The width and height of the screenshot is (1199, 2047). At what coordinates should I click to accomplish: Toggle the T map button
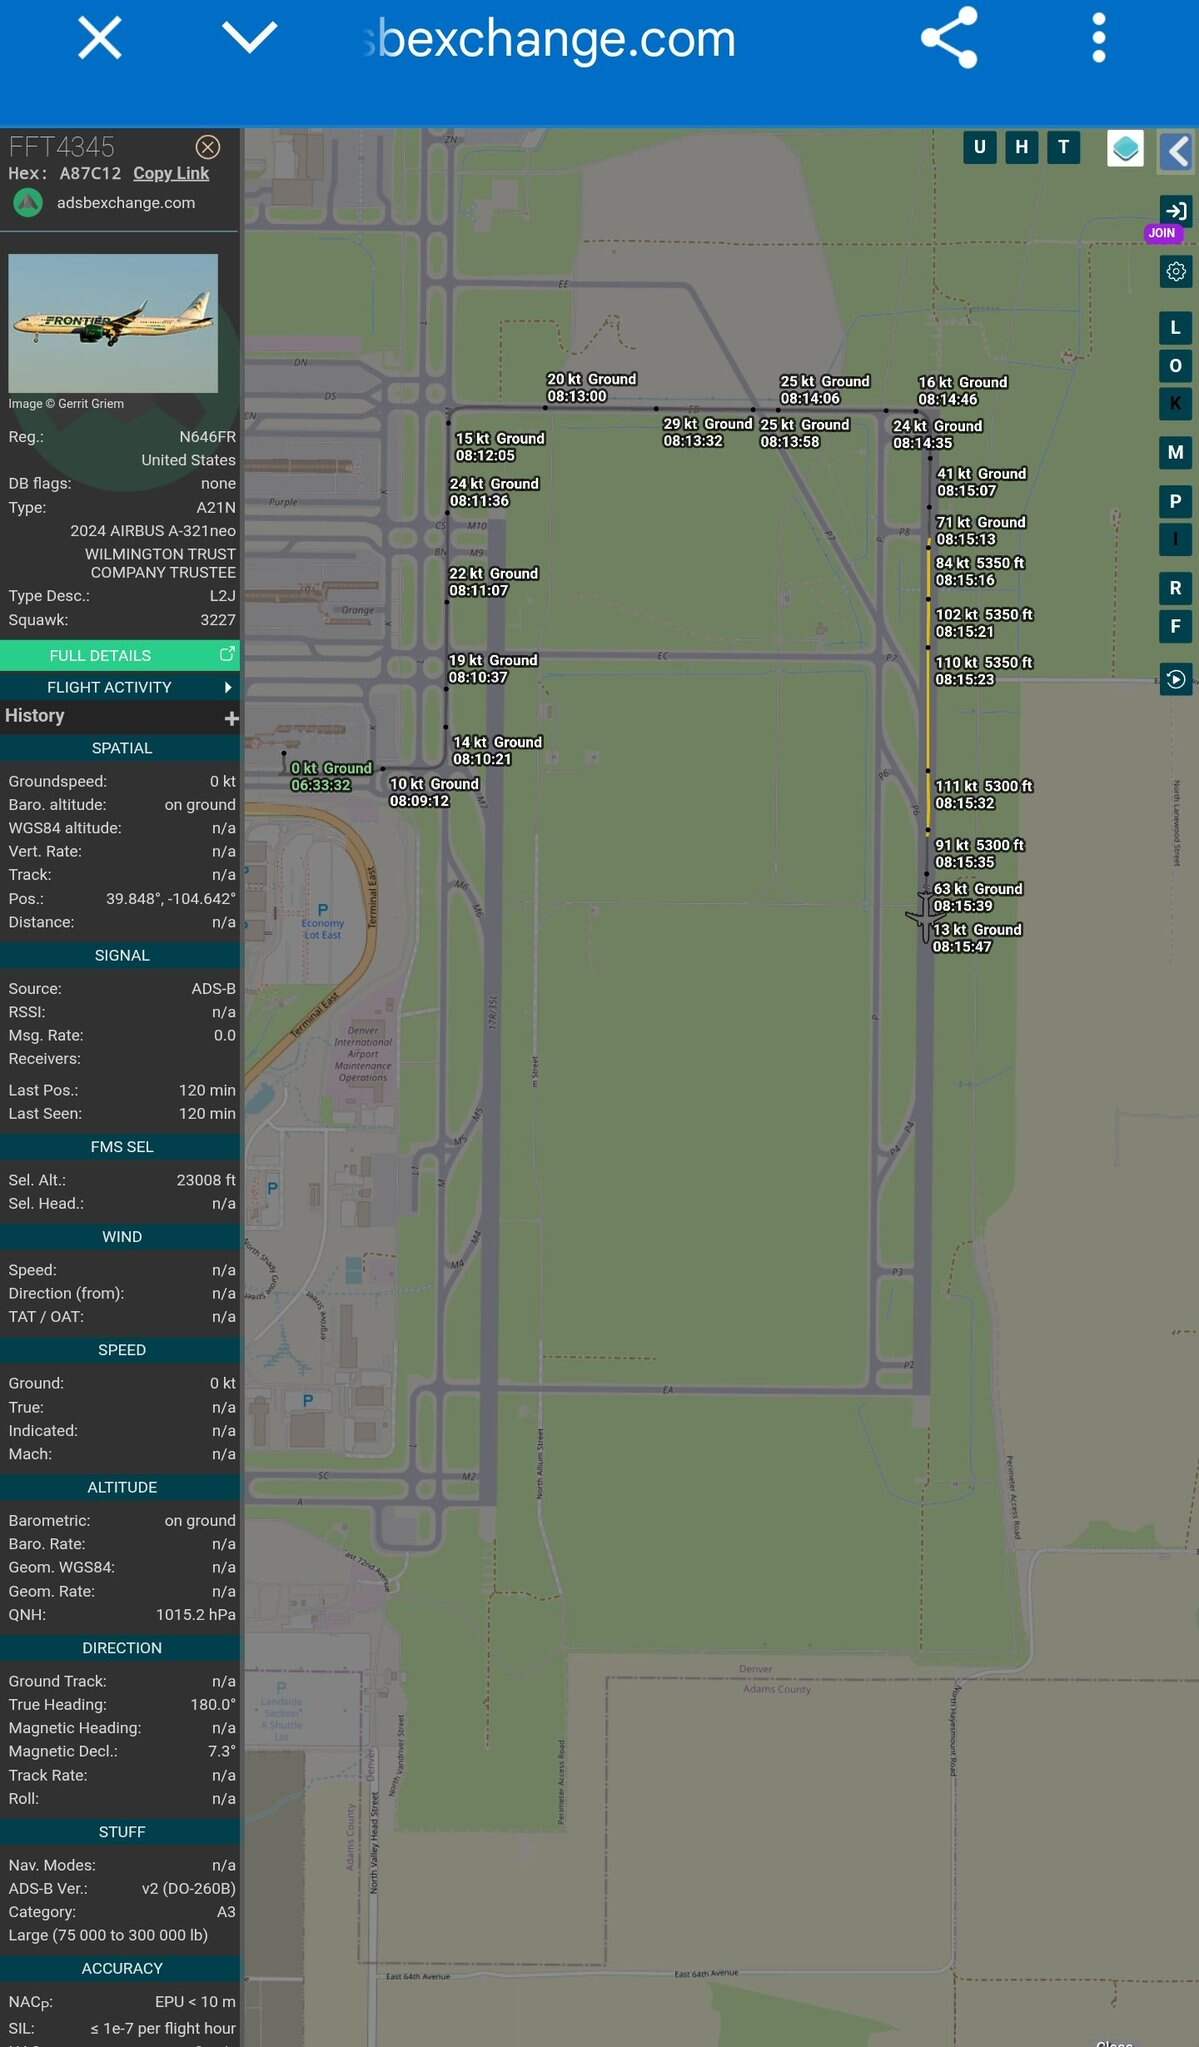click(x=1063, y=147)
